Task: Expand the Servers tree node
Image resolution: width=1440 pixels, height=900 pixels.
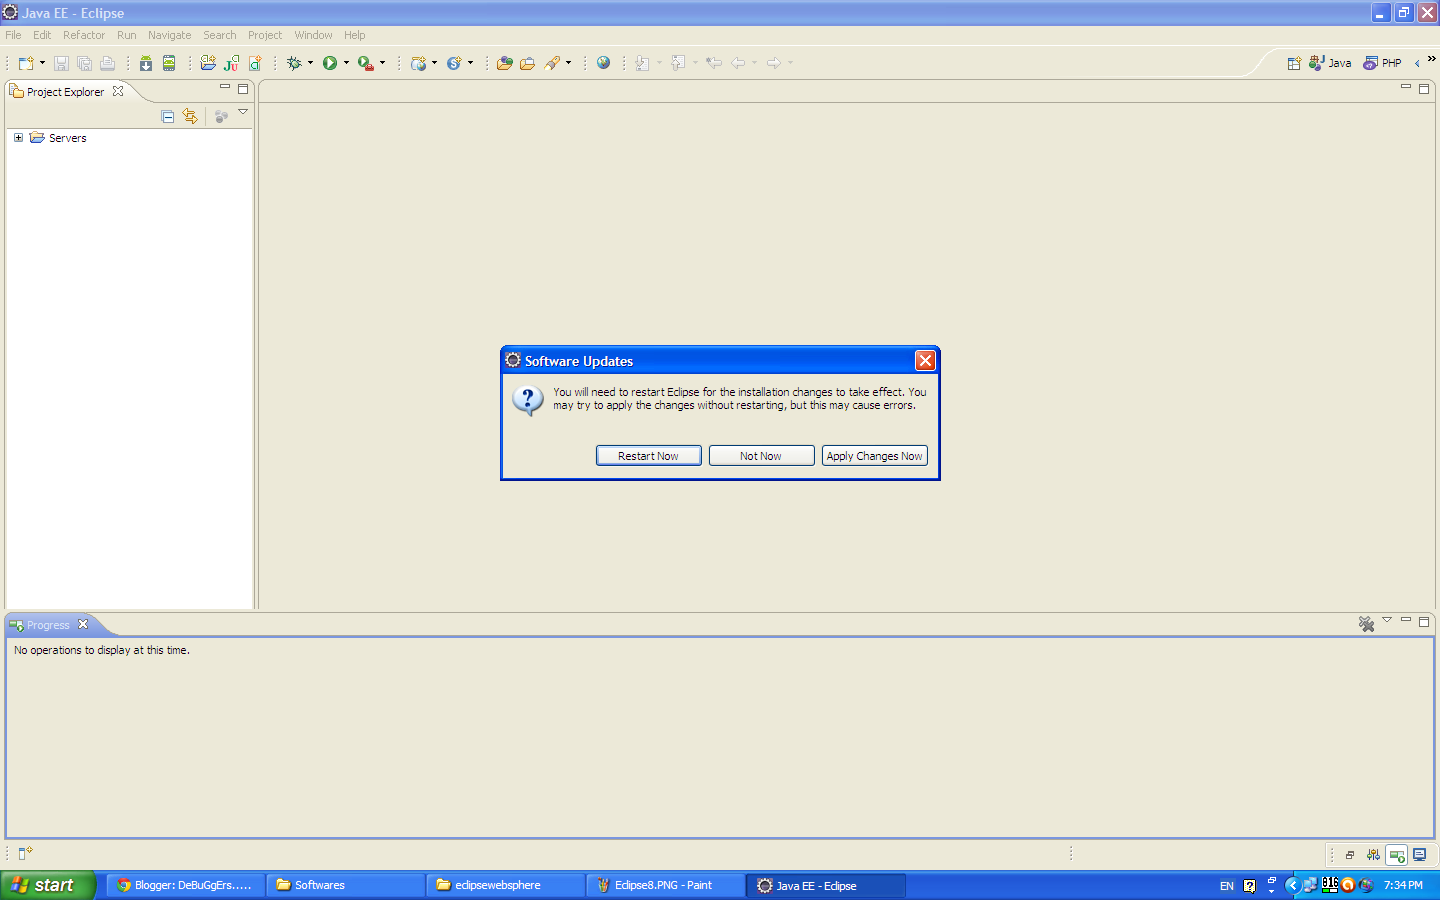Action: pyautogui.click(x=18, y=138)
